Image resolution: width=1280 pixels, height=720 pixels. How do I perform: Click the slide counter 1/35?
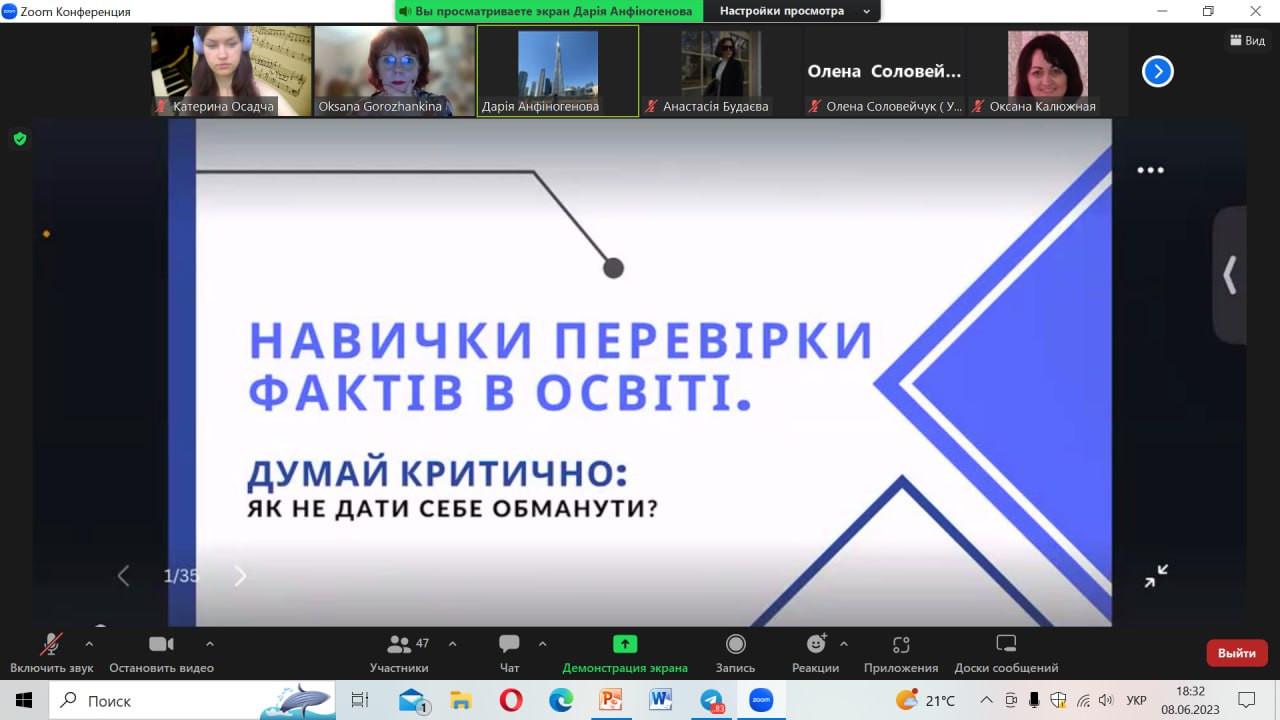tap(181, 576)
